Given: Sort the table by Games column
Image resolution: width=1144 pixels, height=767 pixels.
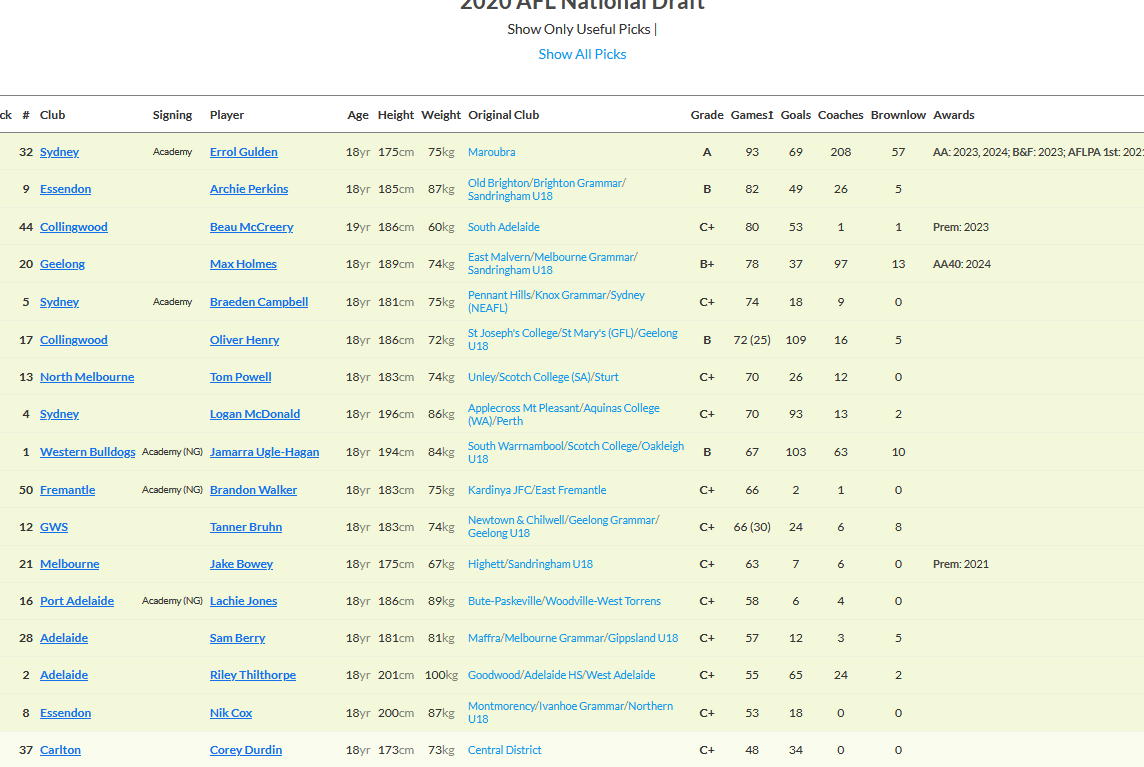Looking at the screenshot, I should pyautogui.click(x=751, y=115).
